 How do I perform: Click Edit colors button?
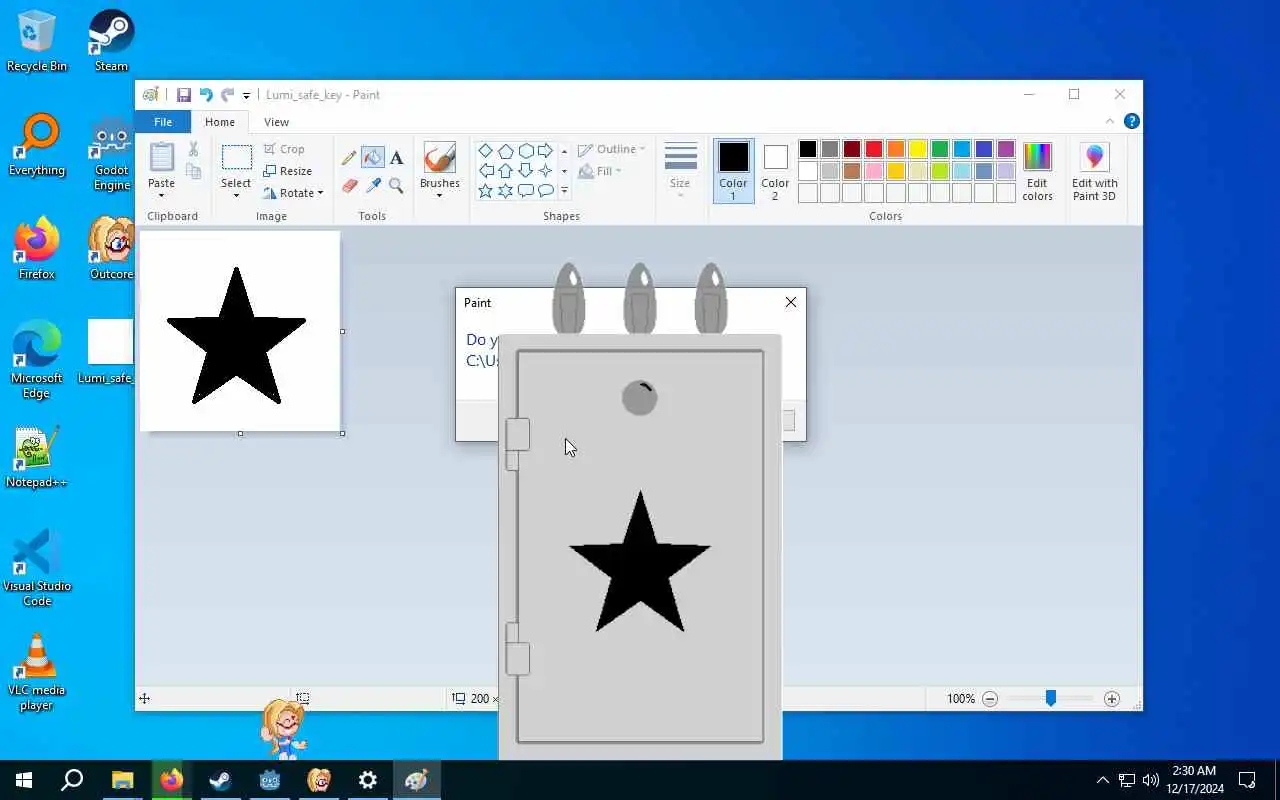click(1037, 171)
